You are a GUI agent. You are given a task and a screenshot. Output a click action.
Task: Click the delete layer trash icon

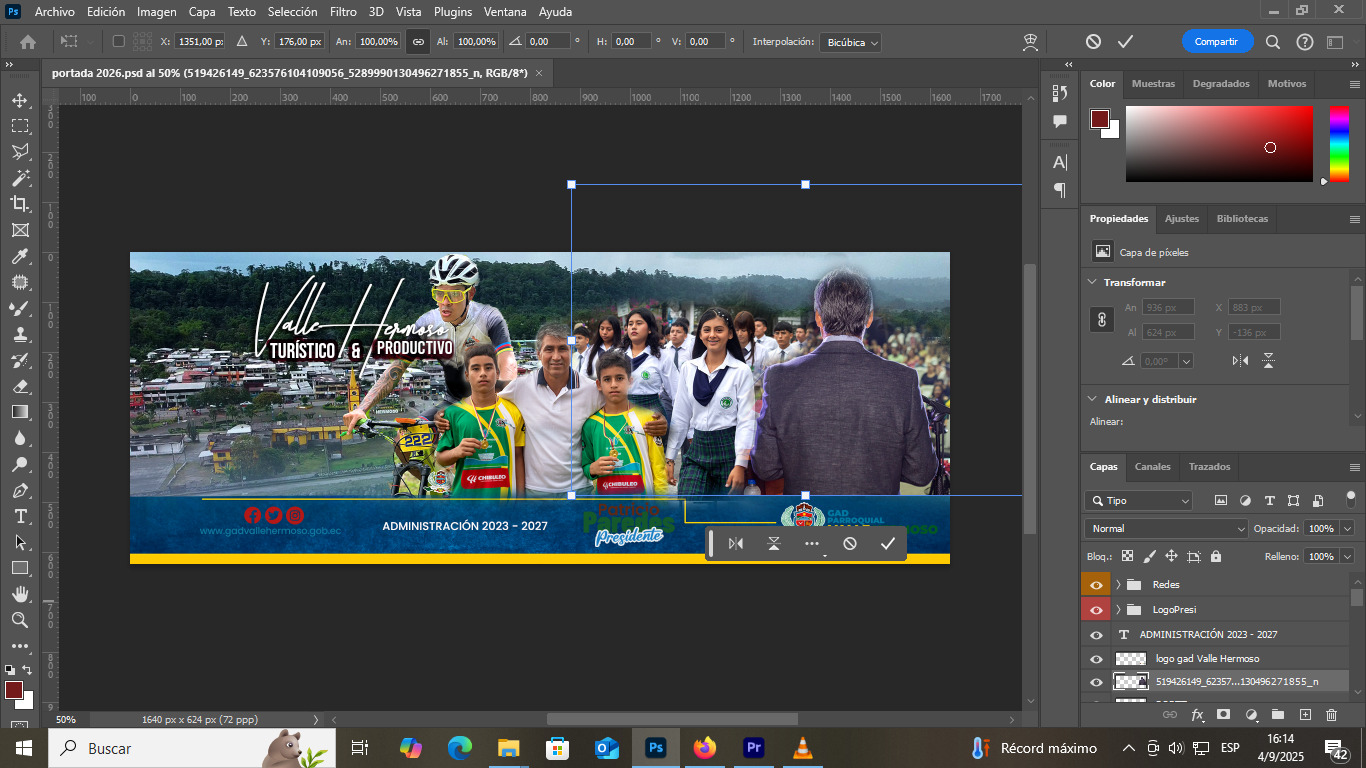pos(1331,715)
